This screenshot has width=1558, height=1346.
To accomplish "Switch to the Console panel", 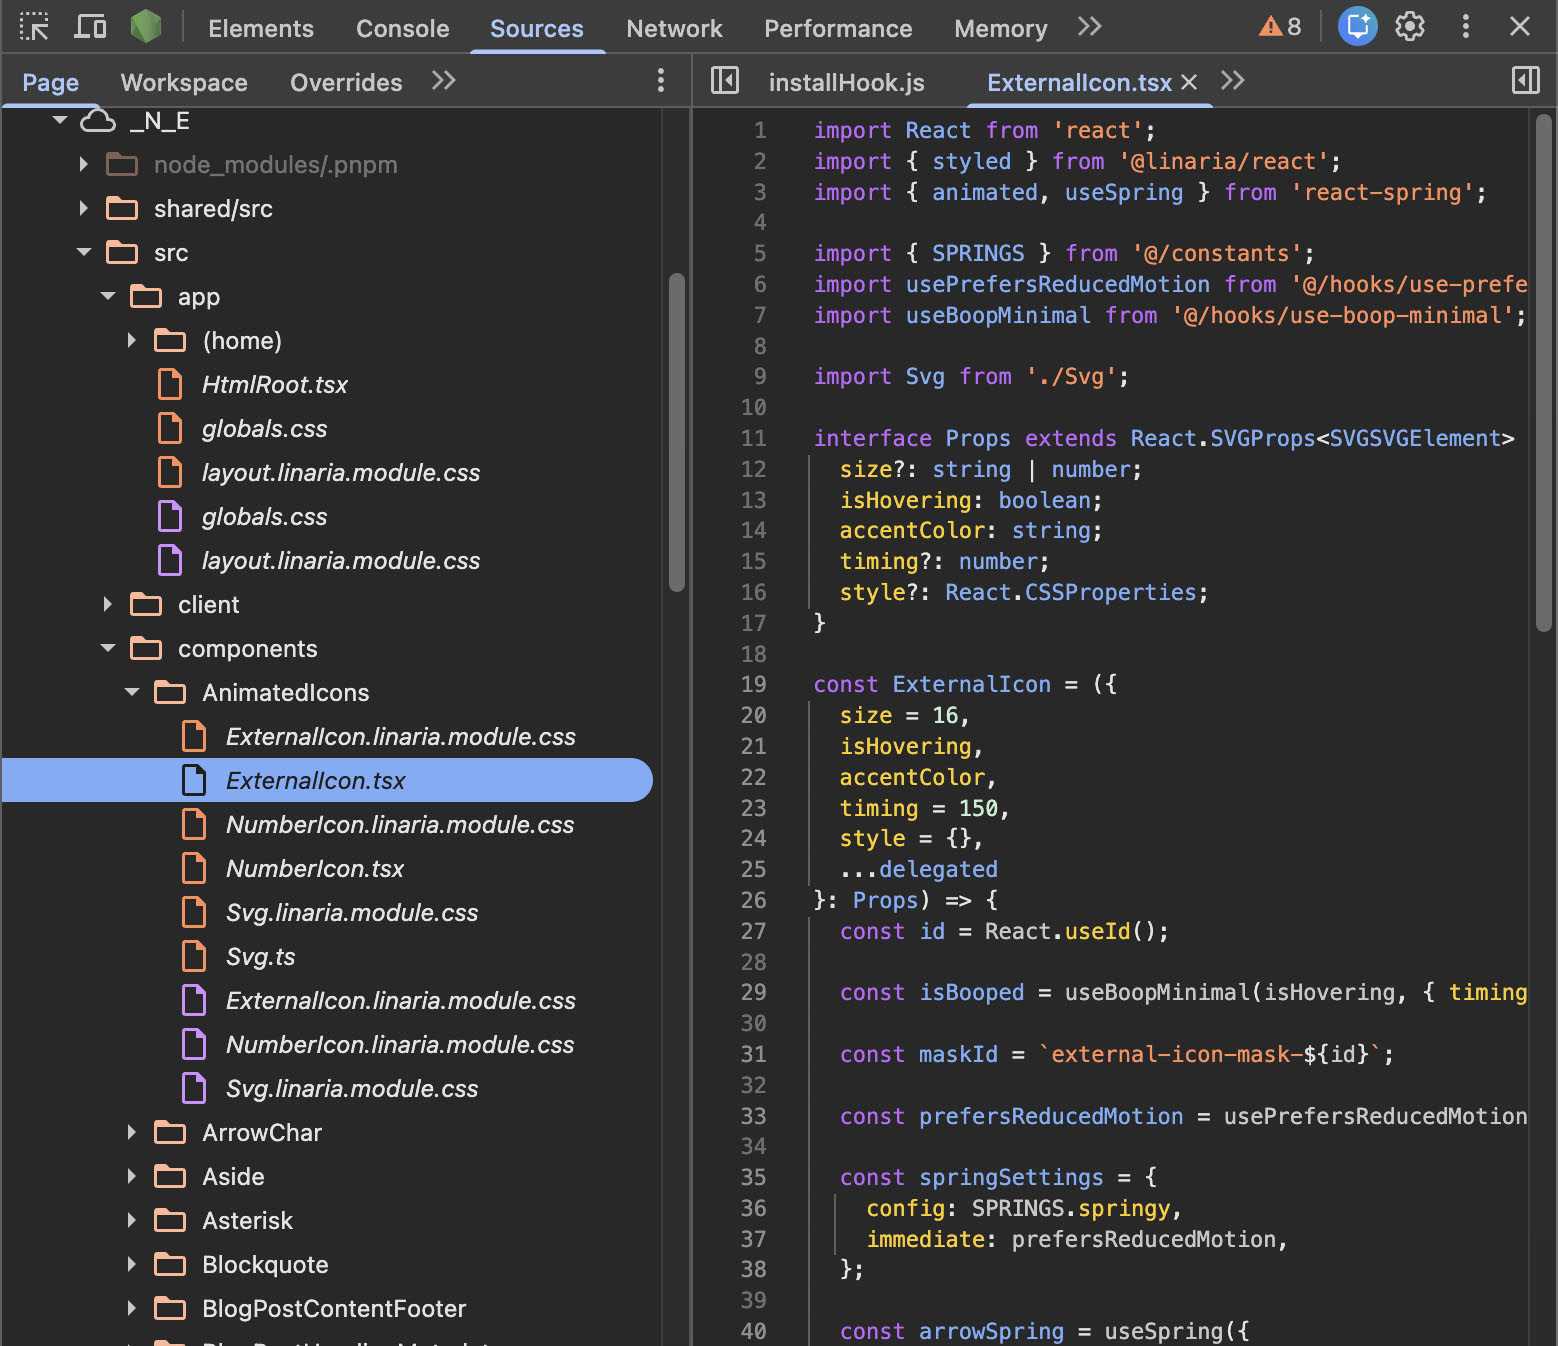I will tap(403, 29).
